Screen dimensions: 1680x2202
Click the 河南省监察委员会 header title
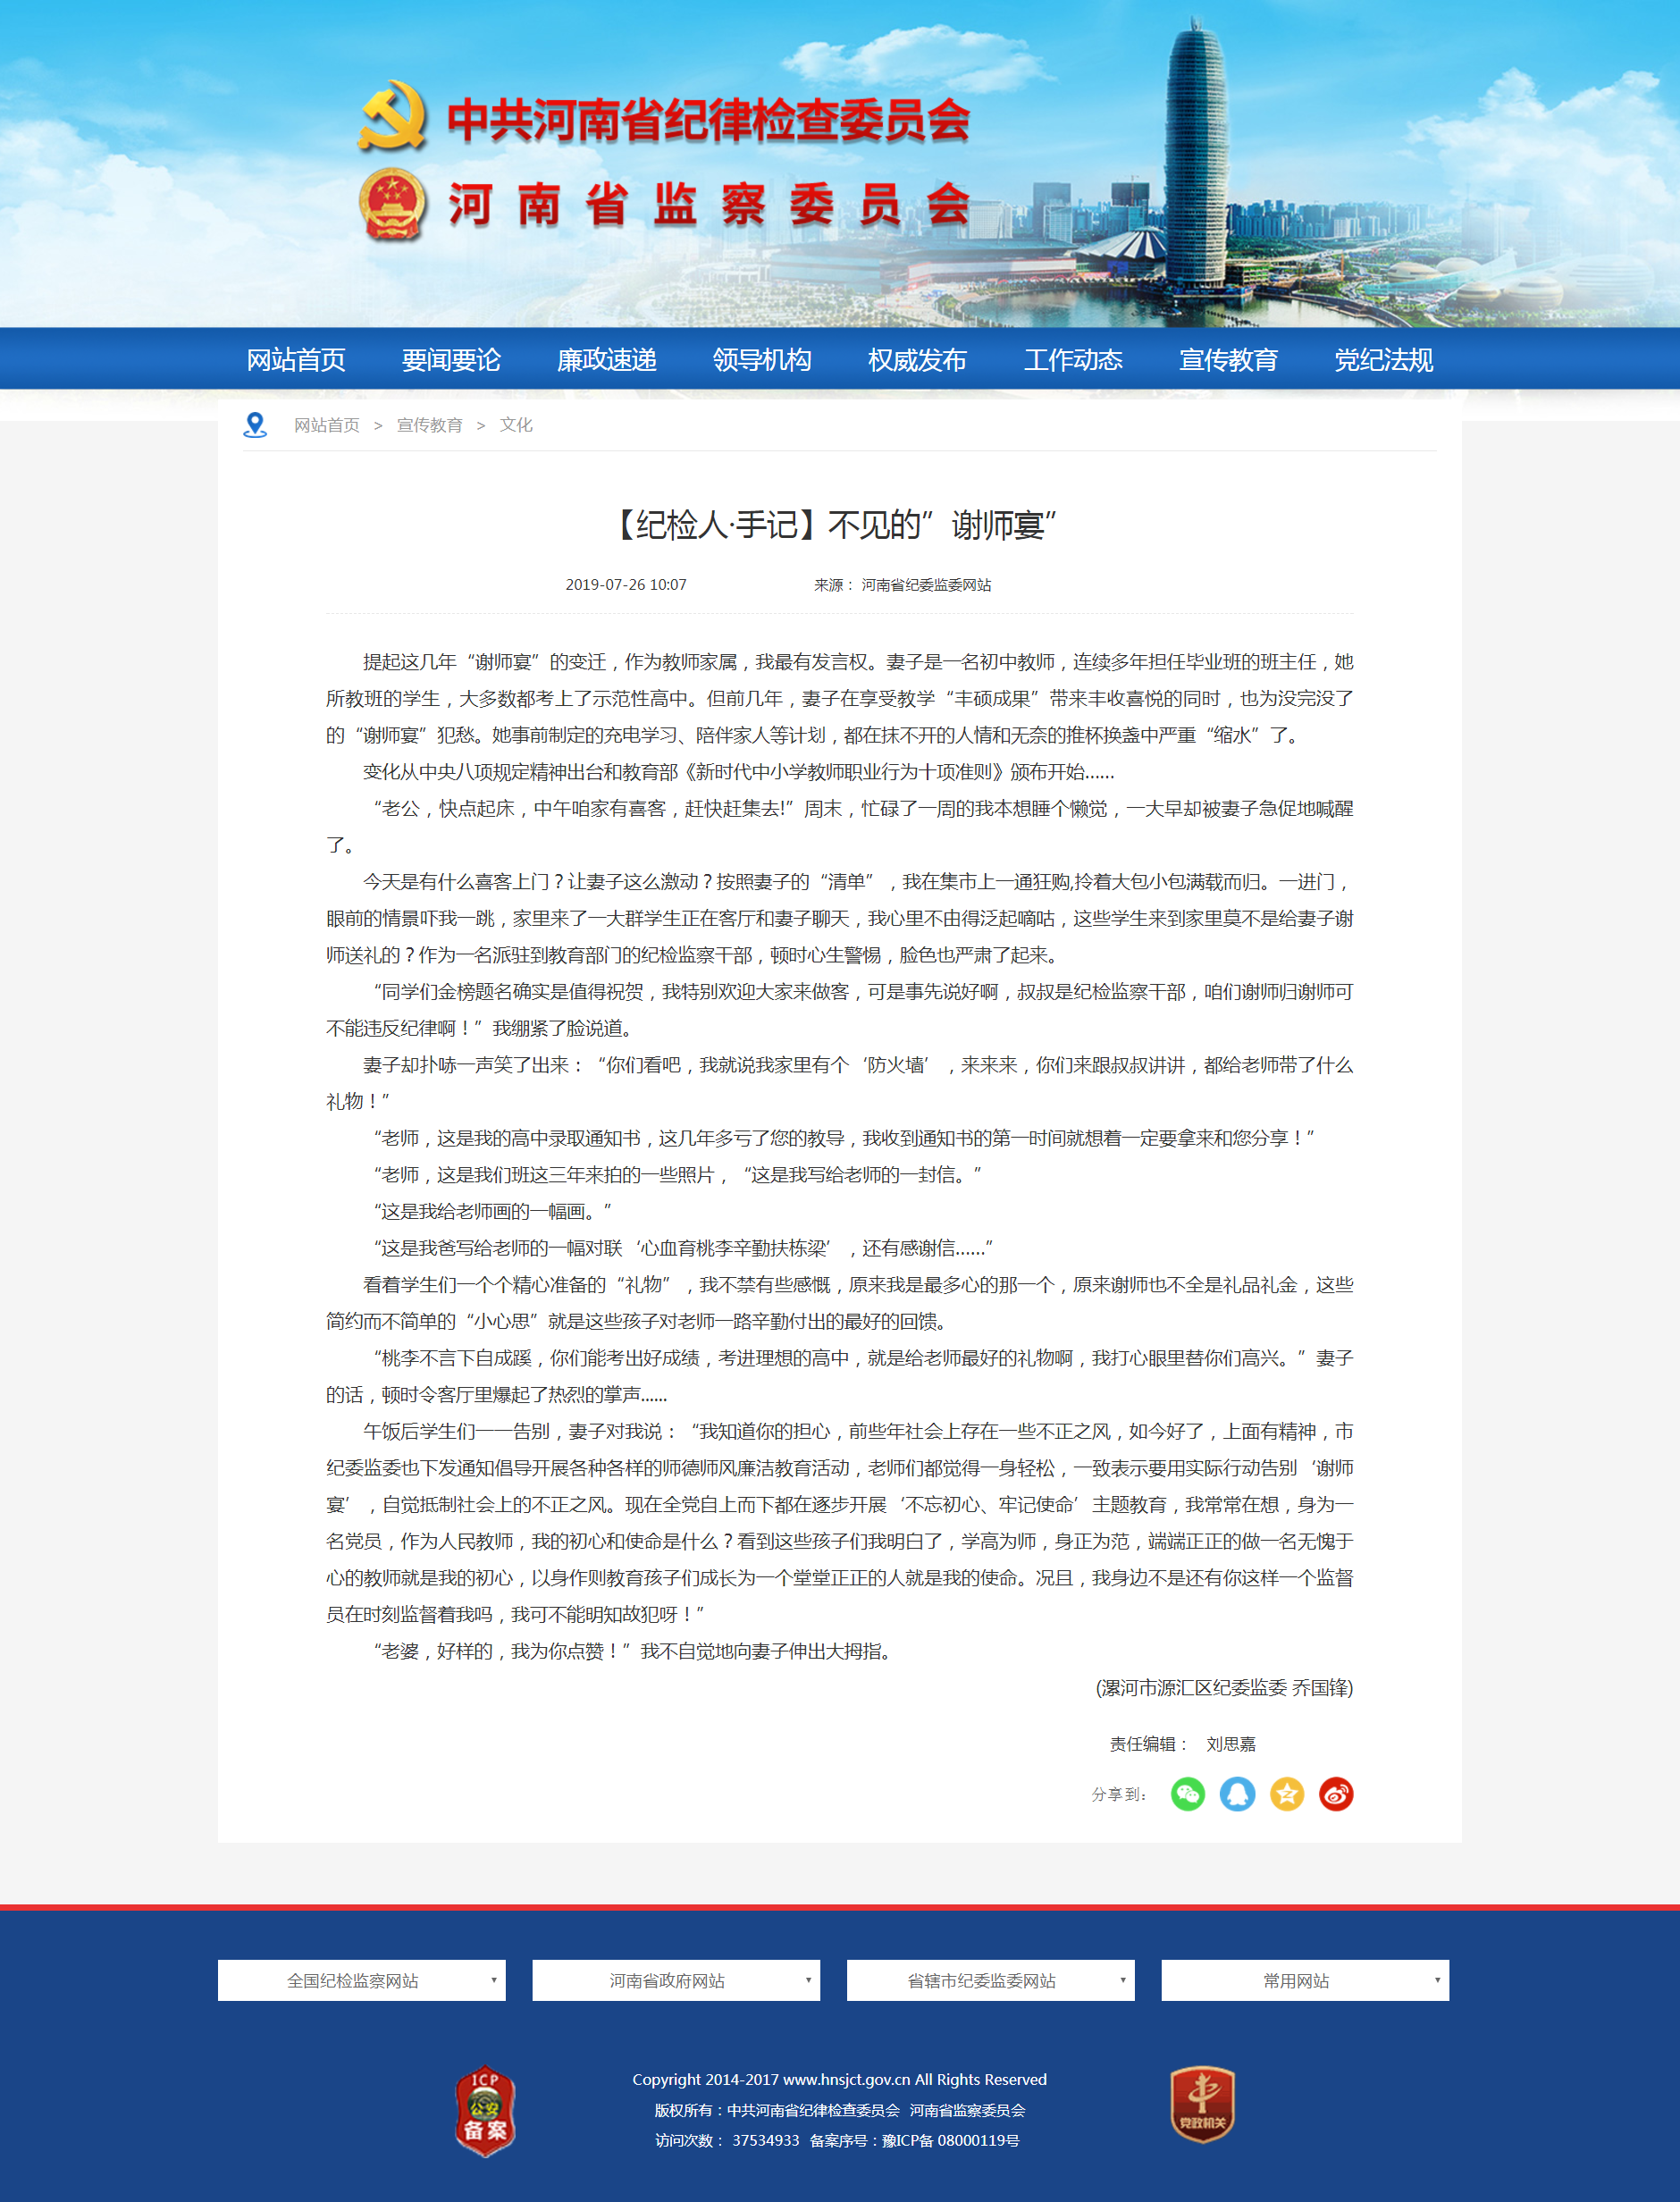pos(709,205)
